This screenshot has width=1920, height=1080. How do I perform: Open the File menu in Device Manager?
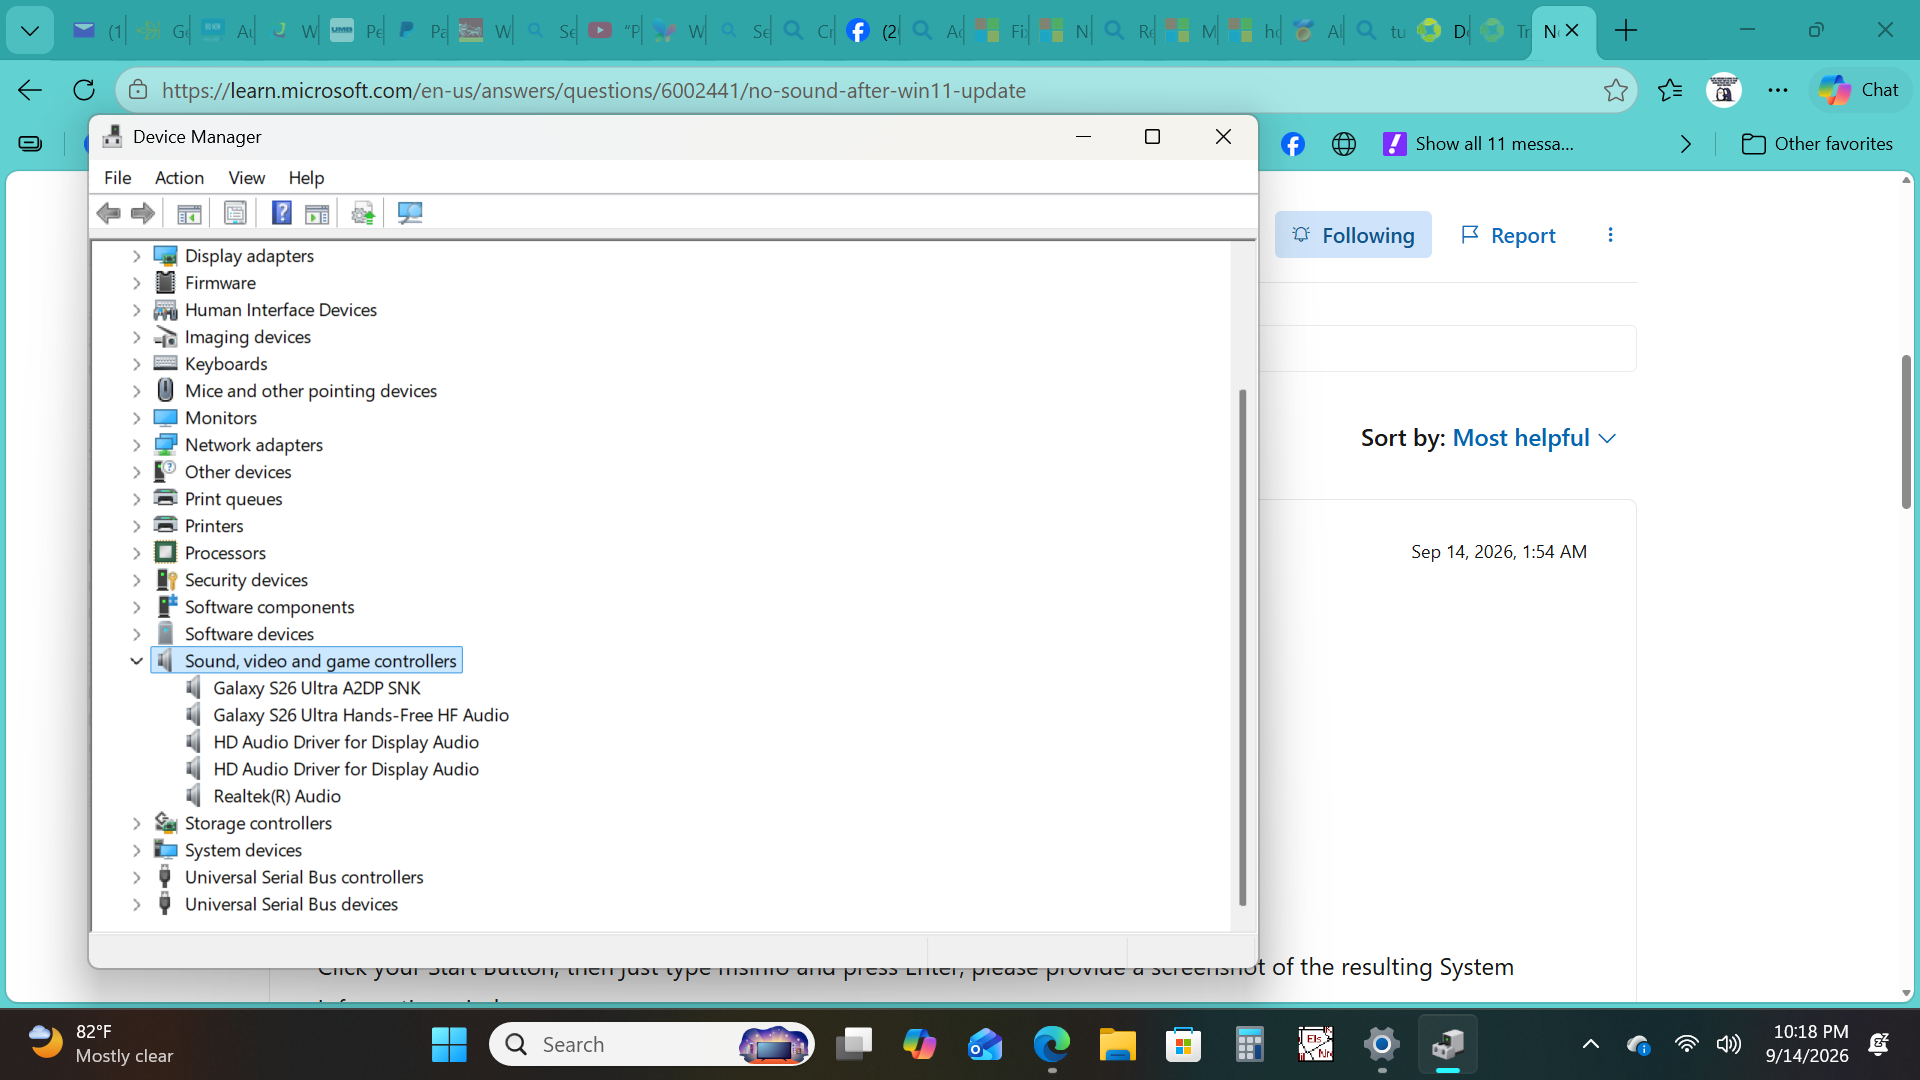pos(117,177)
